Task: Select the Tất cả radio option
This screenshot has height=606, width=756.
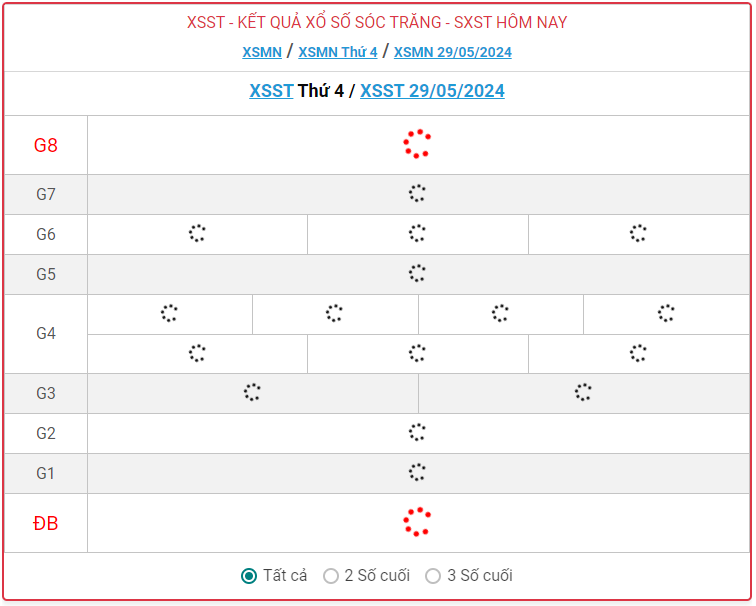Action: [249, 576]
